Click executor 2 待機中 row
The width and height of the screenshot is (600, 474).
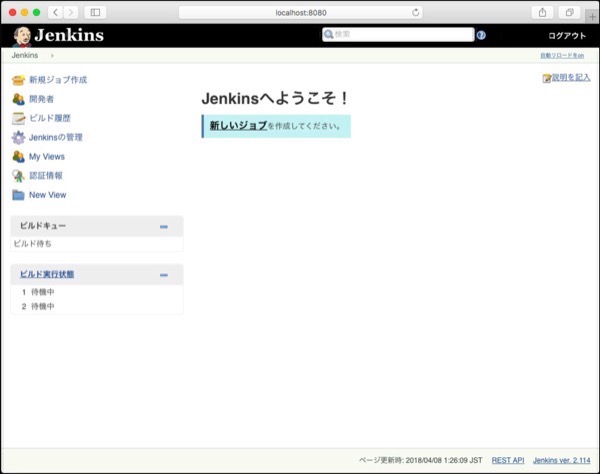click(96, 306)
